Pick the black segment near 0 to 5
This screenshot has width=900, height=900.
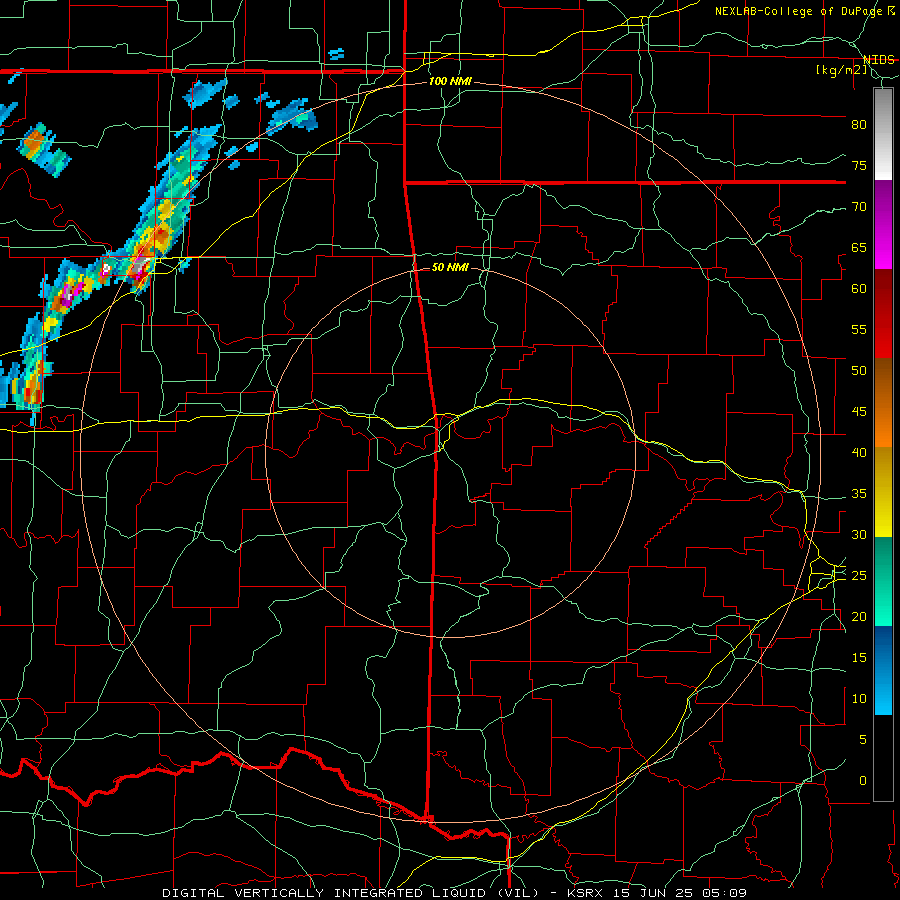point(883,758)
